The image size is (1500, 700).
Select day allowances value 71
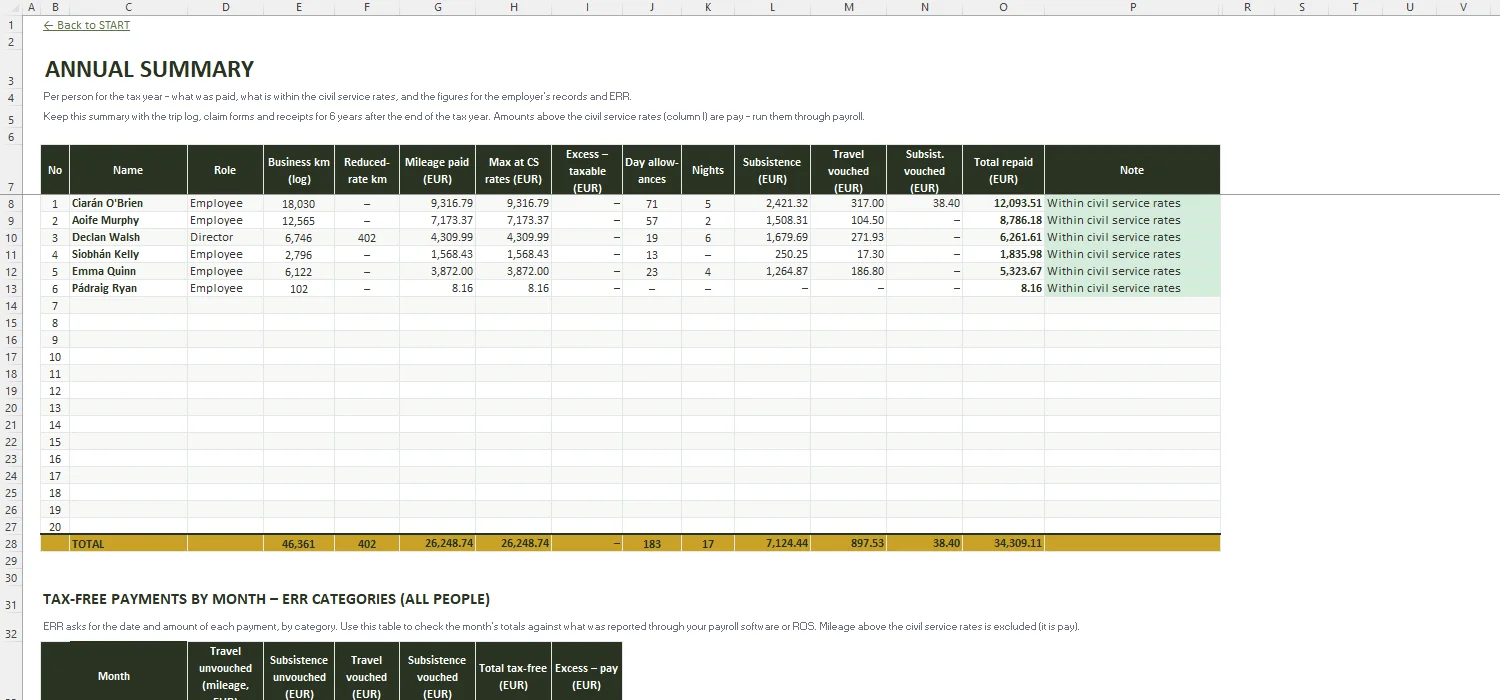pos(652,203)
